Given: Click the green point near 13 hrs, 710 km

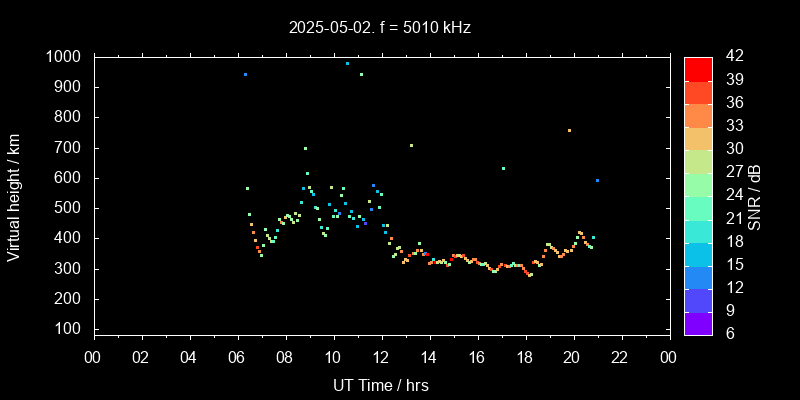Looking at the screenshot, I should 411,145.
